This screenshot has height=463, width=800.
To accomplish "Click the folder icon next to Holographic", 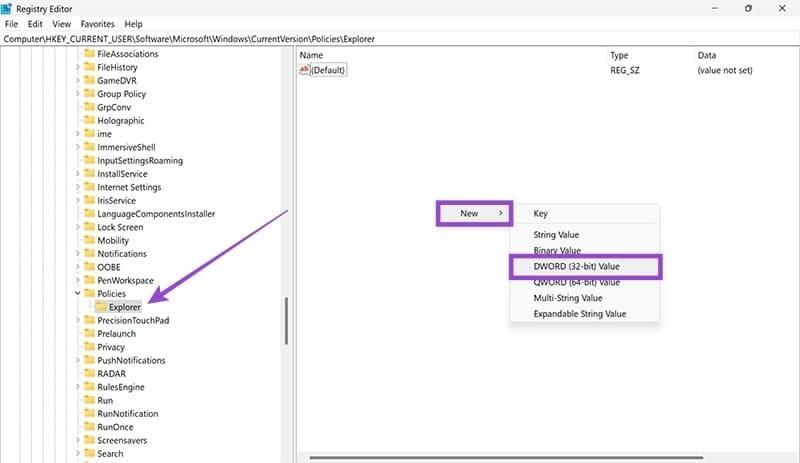I will [x=89, y=120].
